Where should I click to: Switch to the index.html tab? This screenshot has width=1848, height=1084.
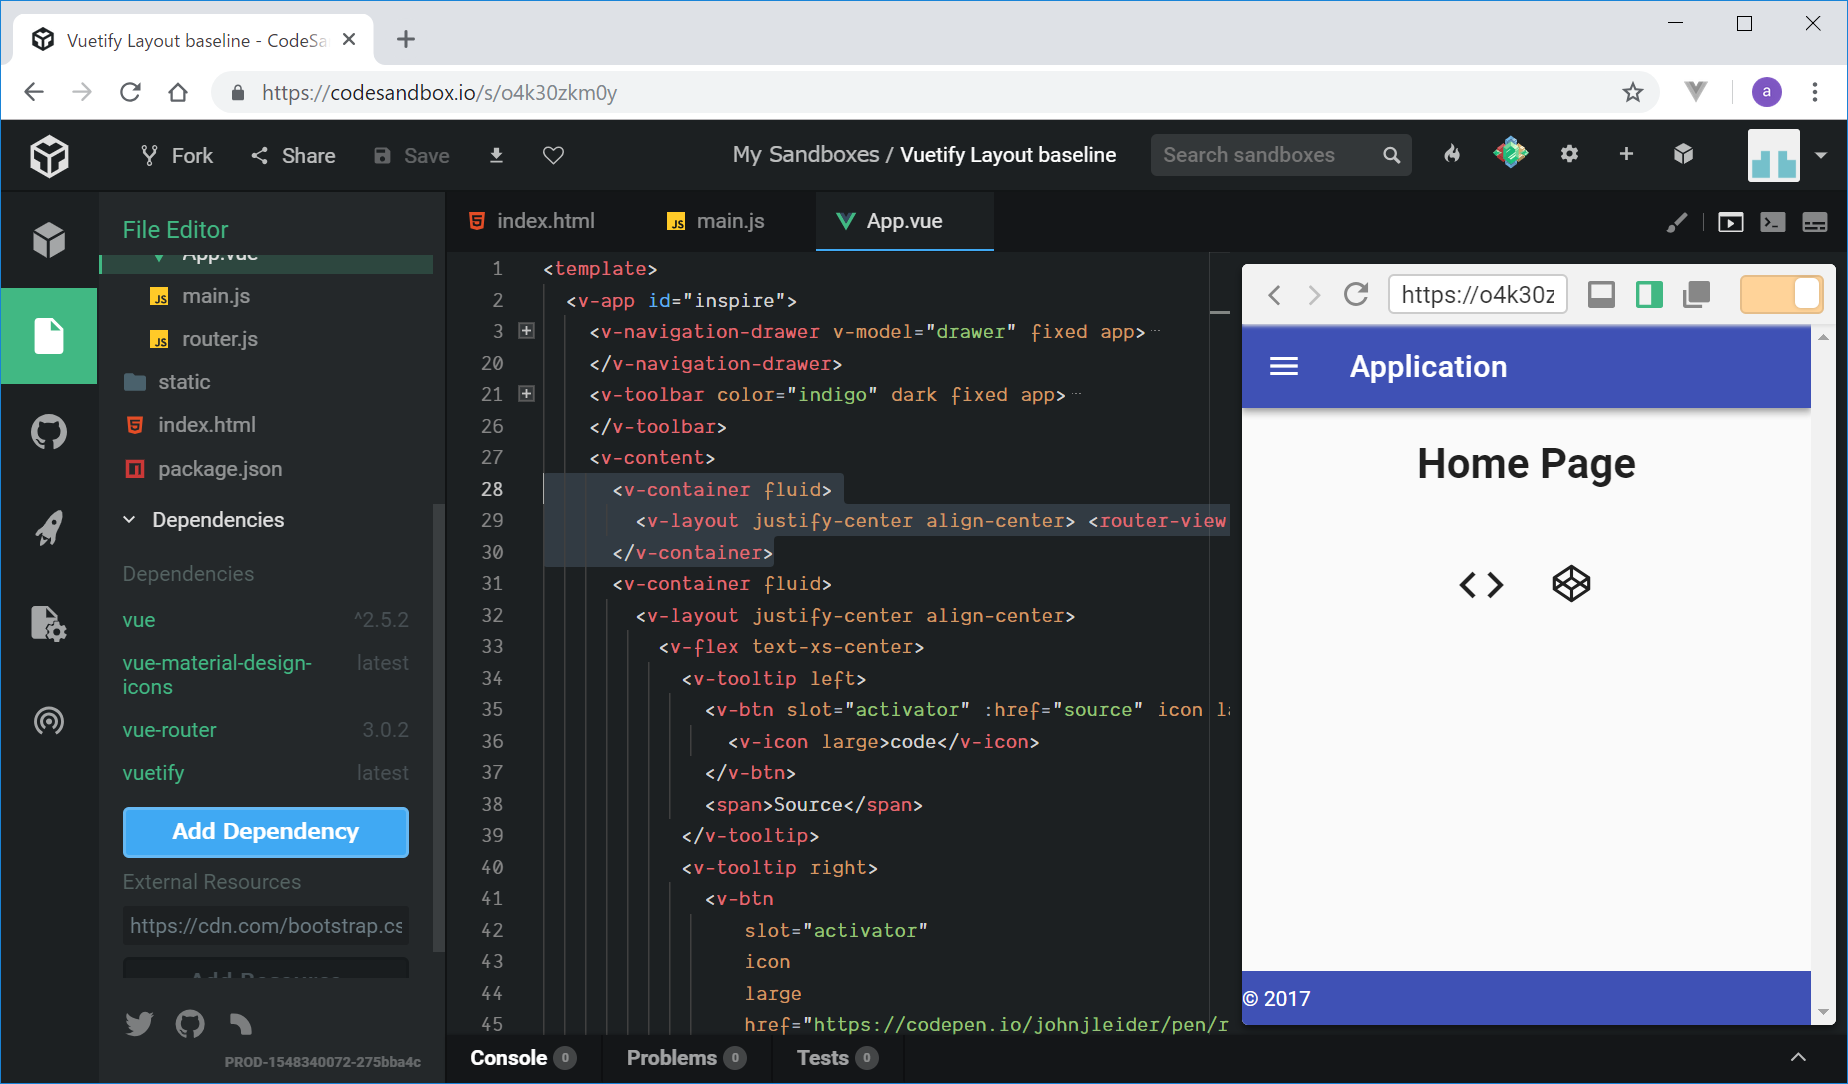(x=532, y=221)
